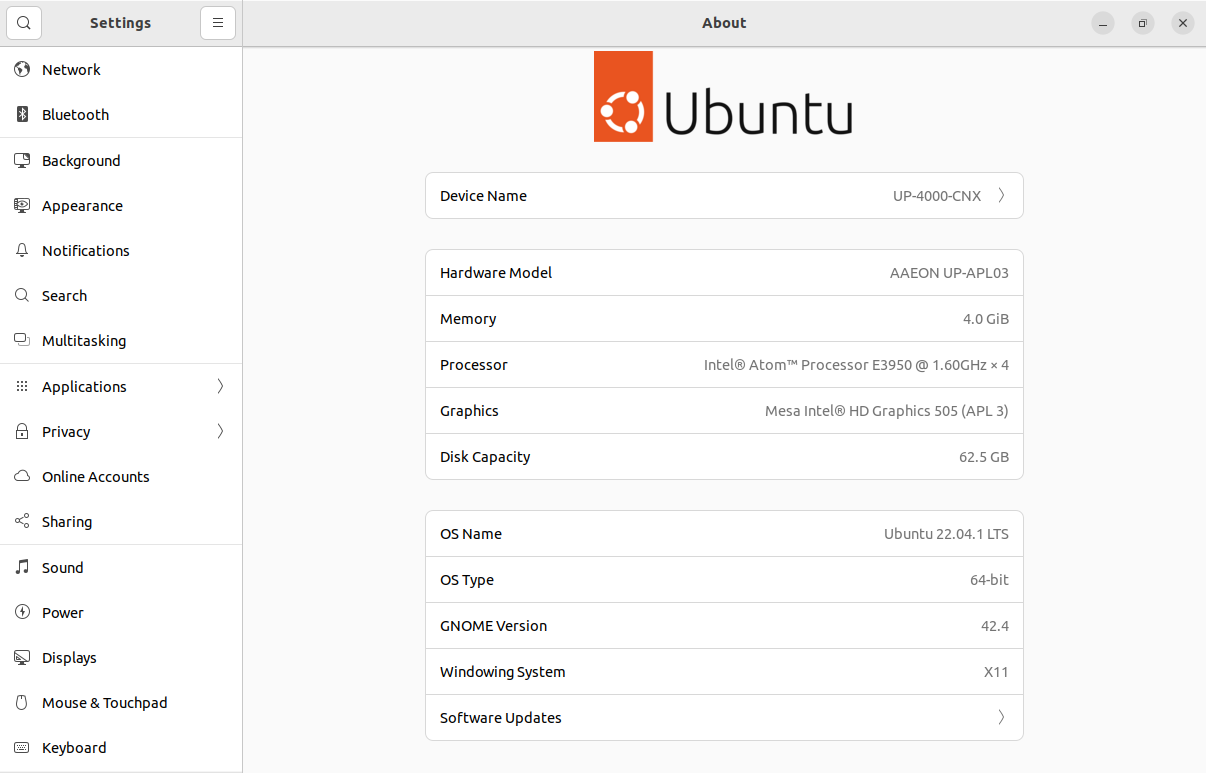Click the Sharing icon in sidebar
Screen dimensions: 1206x773
click(22, 522)
